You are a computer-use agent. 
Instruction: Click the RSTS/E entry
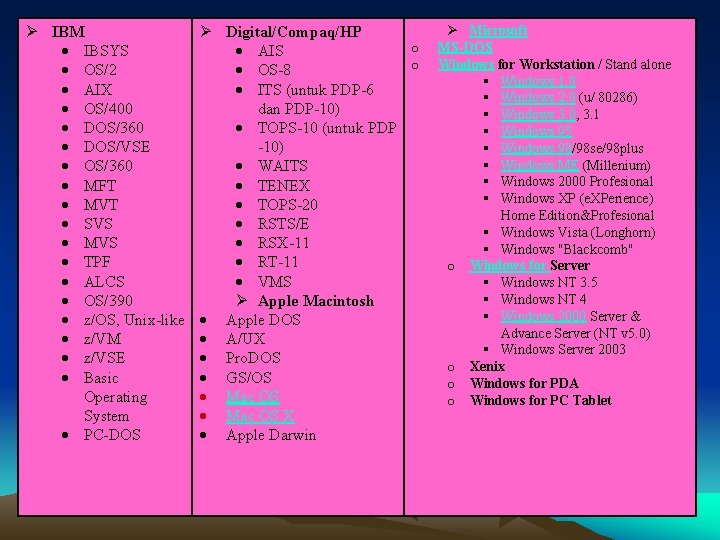(283, 224)
